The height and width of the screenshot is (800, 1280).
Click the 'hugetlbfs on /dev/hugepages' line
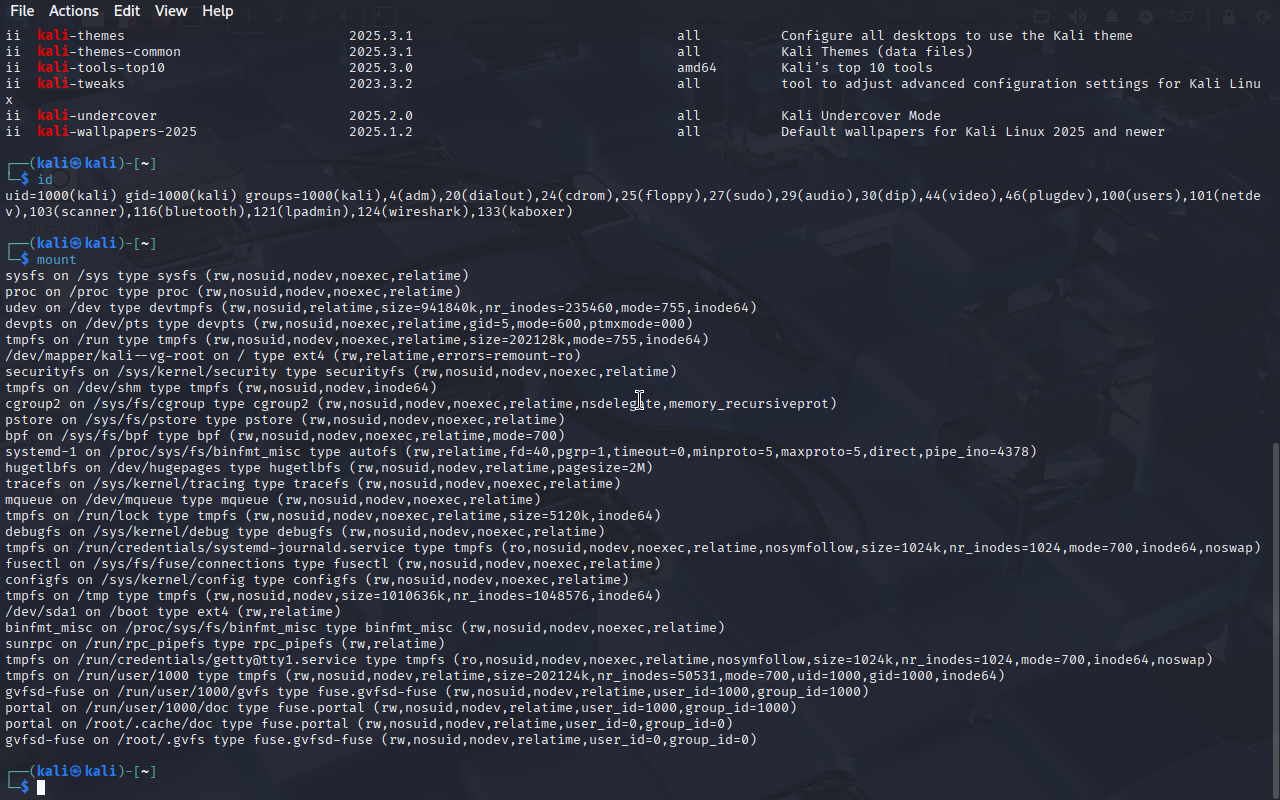click(x=329, y=468)
